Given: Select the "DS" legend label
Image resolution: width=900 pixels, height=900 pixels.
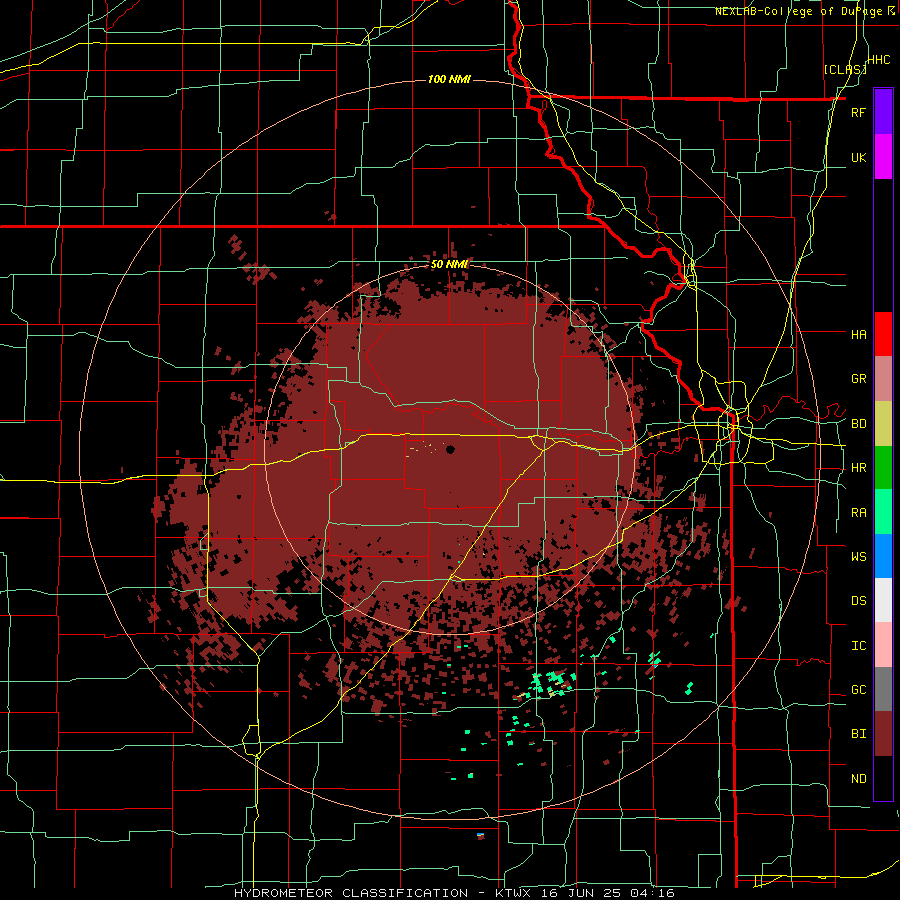Looking at the screenshot, I should click(x=858, y=601).
